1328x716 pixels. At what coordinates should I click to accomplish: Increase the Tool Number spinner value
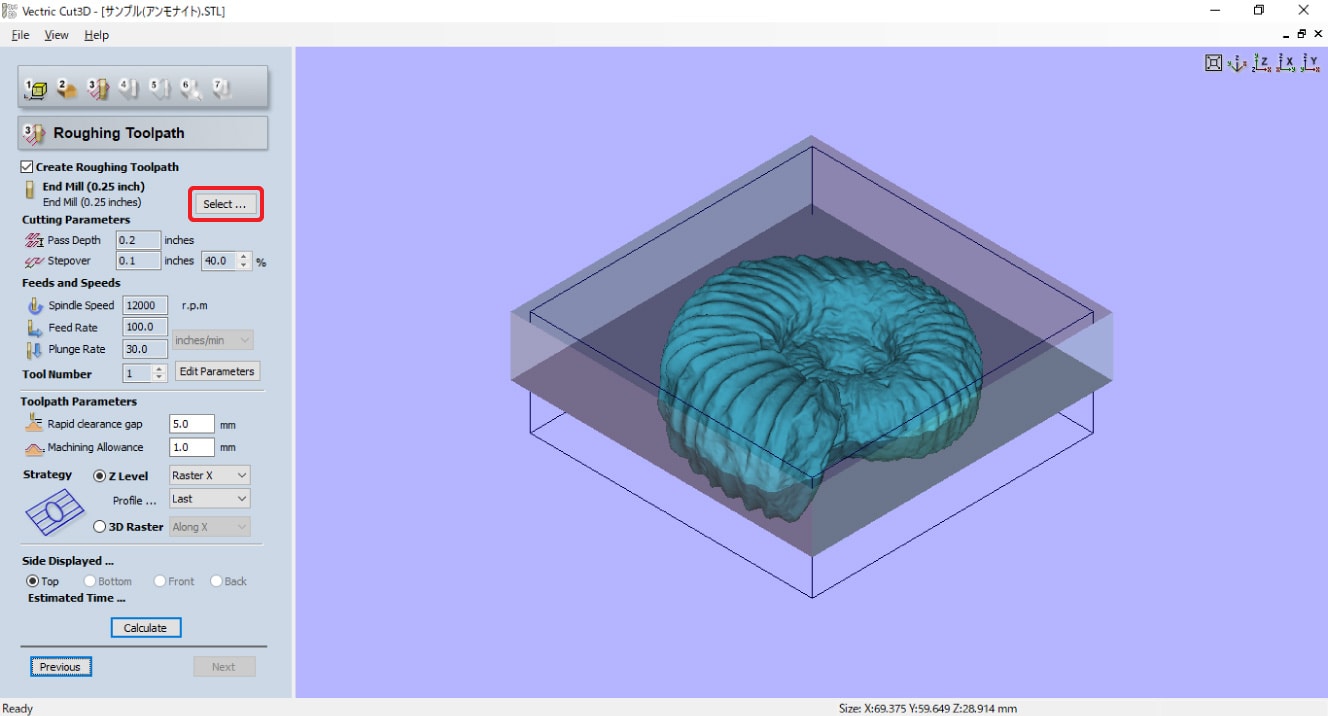point(160,369)
